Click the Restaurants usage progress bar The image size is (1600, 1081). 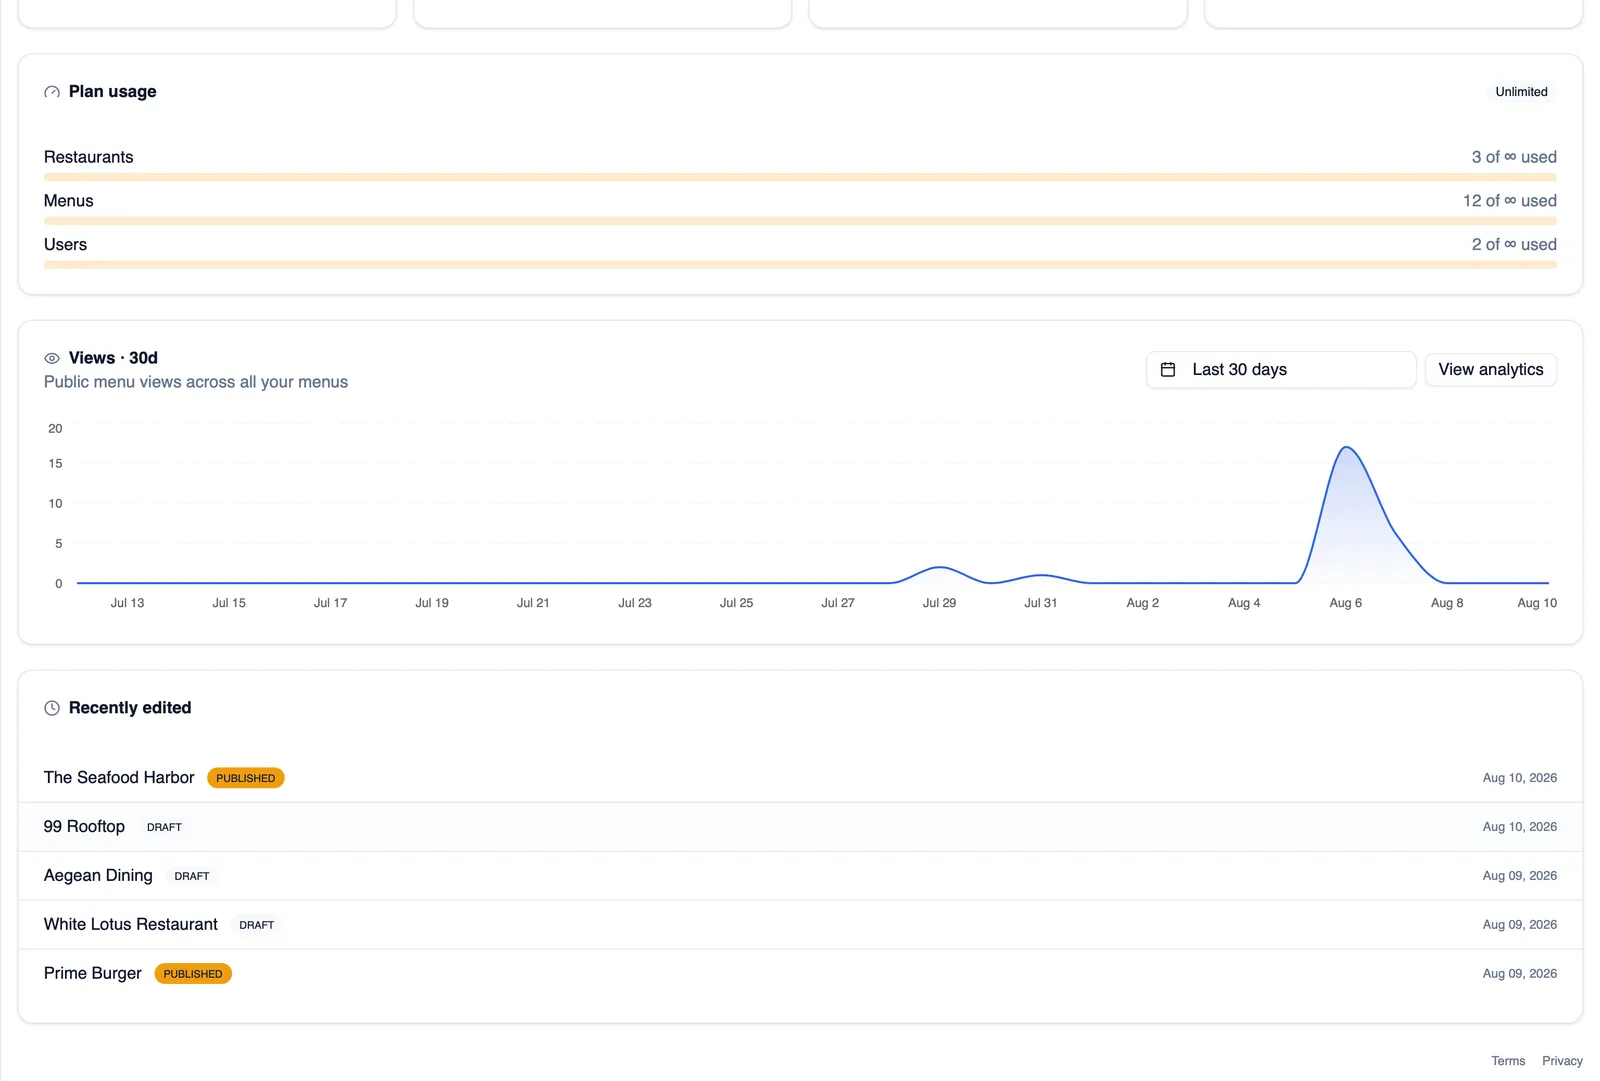[x=800, y=177]
